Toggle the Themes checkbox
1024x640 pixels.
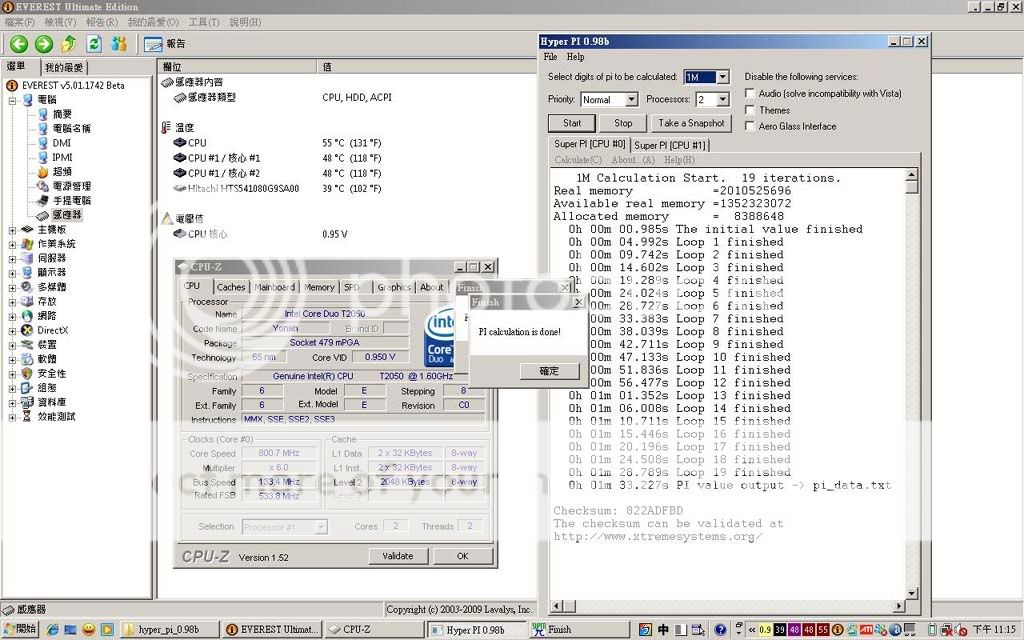coord(750,110)
